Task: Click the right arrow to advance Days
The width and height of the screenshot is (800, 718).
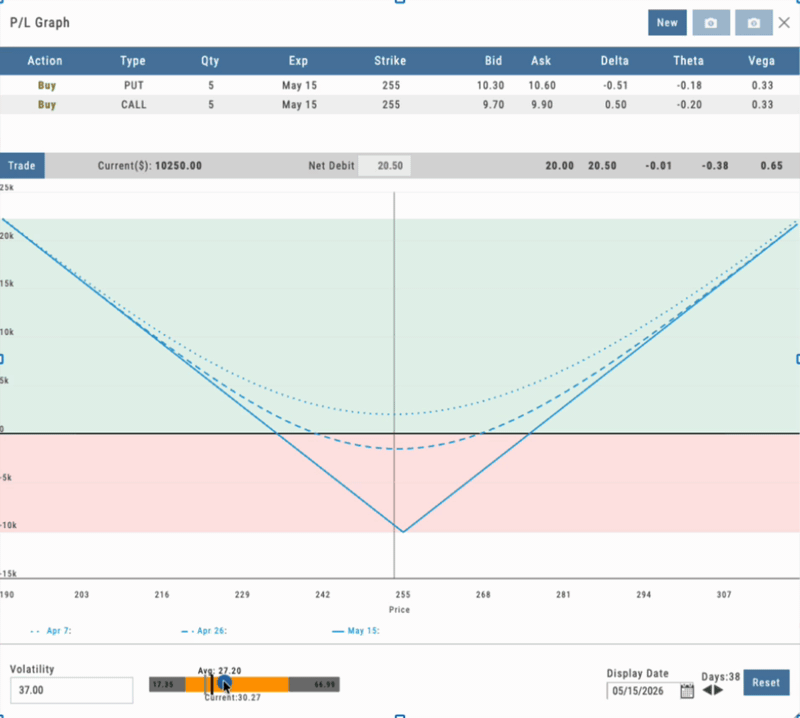Action: (x=717, y=689)
